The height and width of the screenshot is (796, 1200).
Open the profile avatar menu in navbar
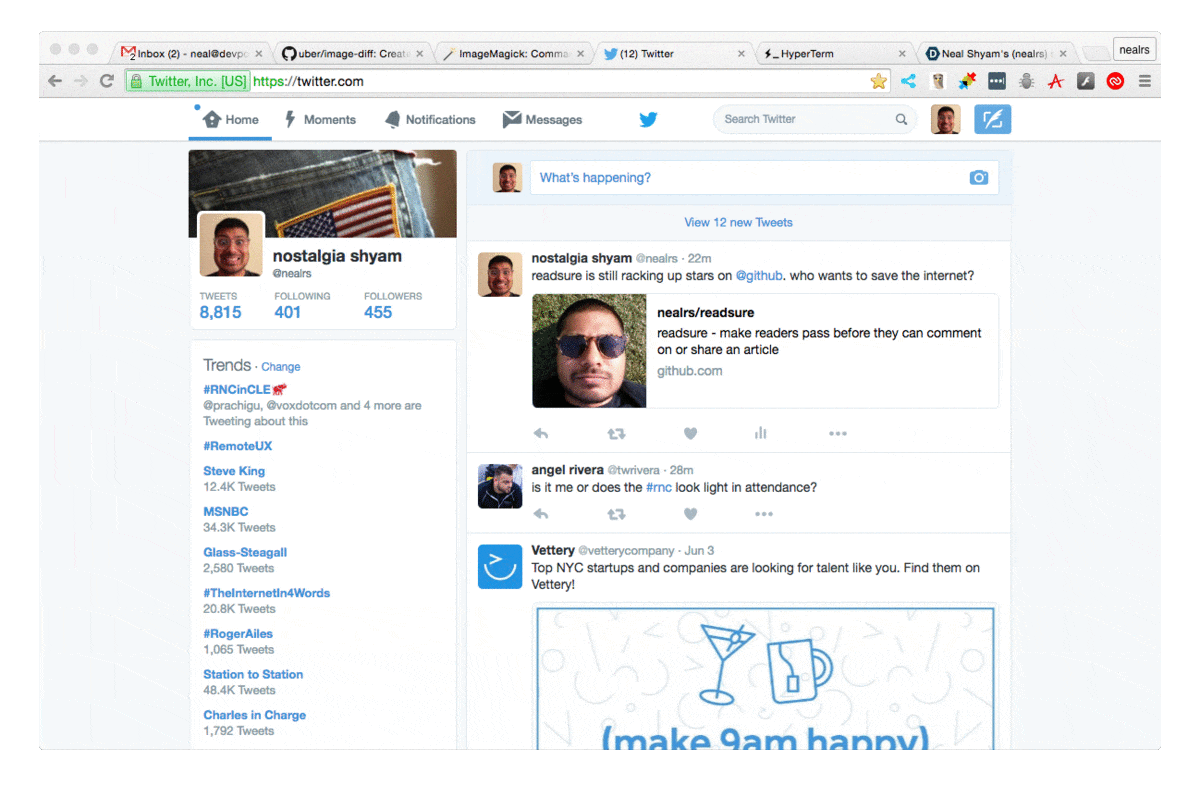tap(946, 119)
